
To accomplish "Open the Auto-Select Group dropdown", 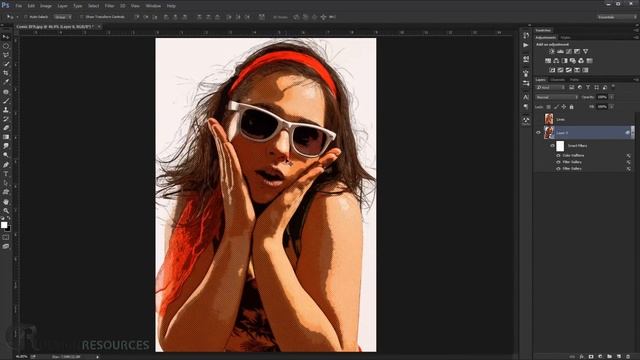I will (x=63, y=17).
